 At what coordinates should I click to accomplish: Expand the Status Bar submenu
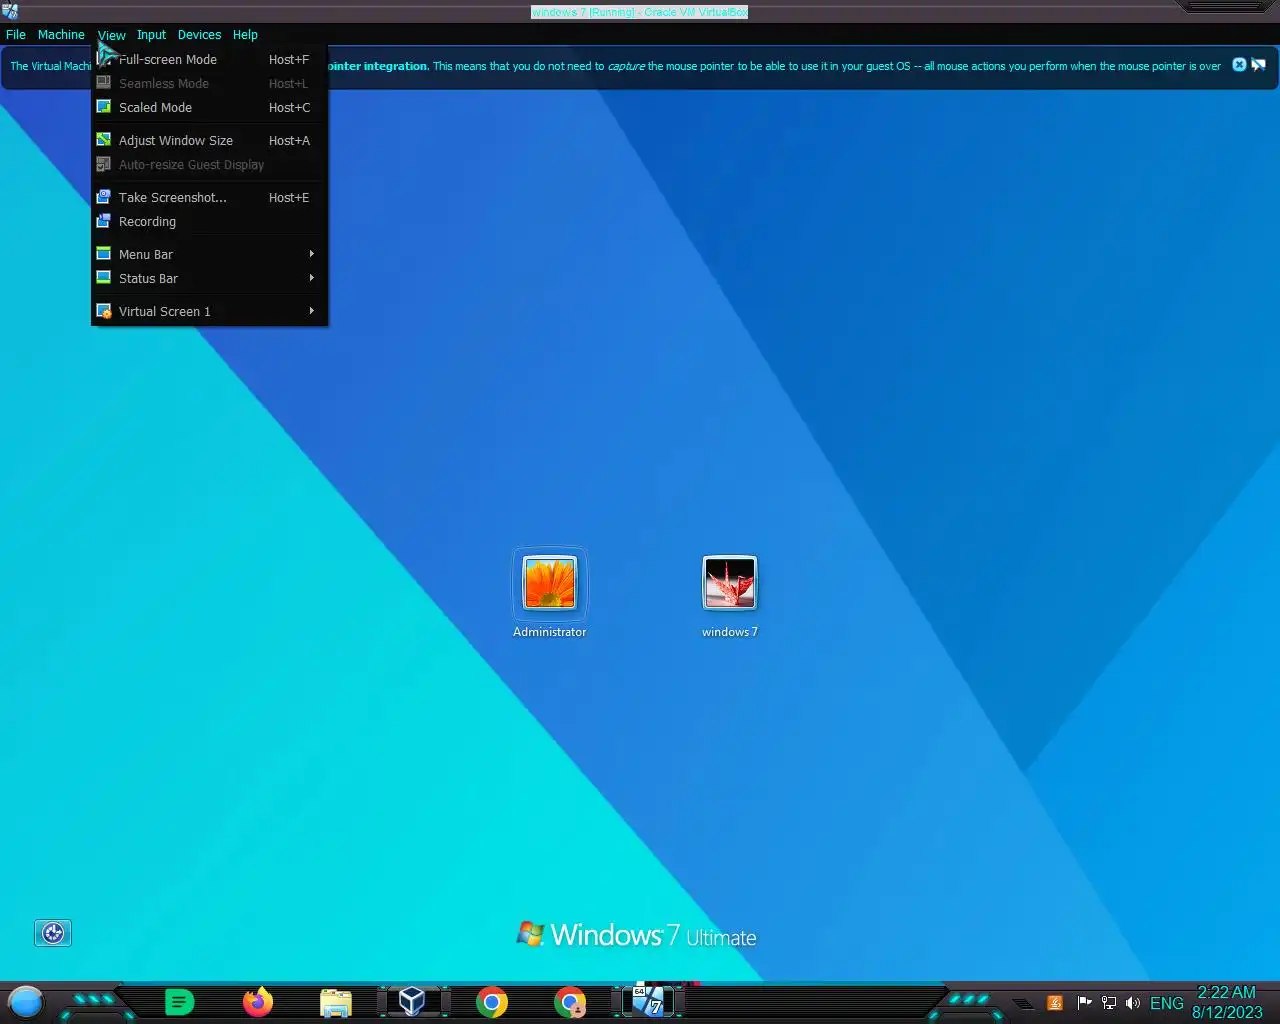209,278
